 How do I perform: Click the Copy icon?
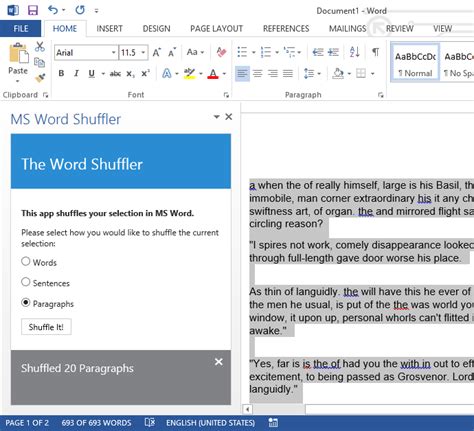(x=40, y=62)
